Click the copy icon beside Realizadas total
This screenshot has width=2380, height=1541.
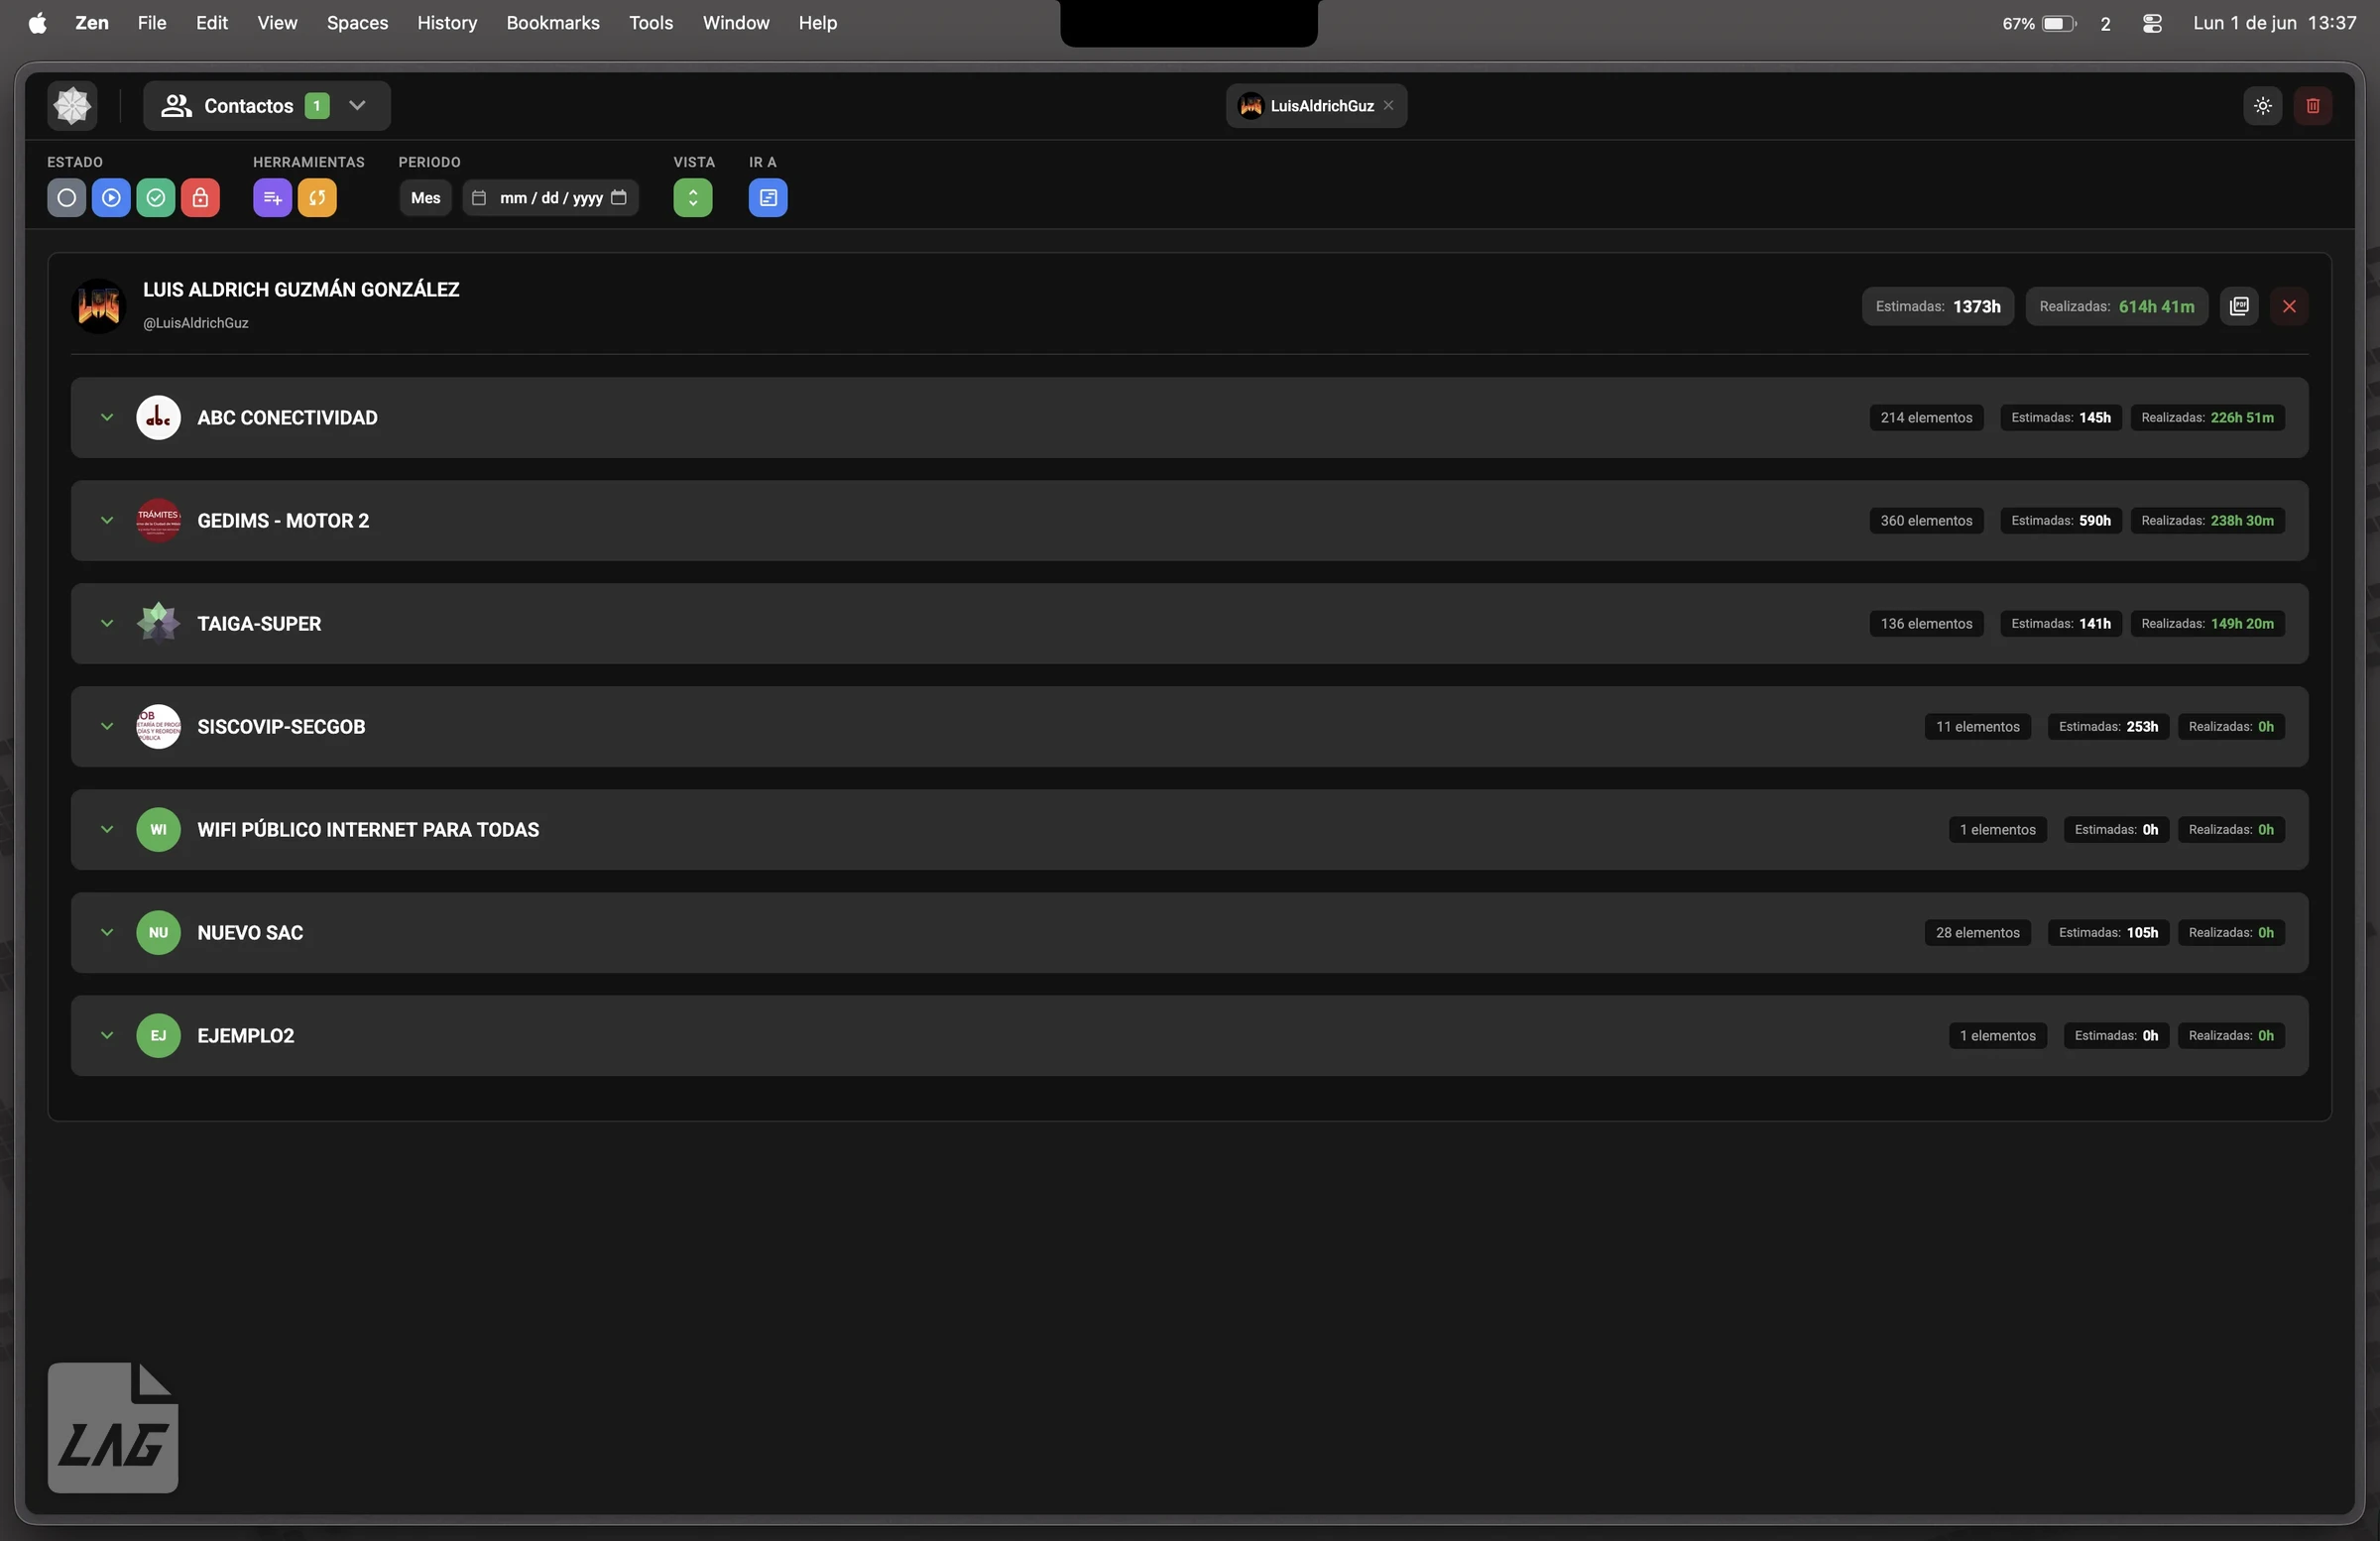tap(2239, 306)
